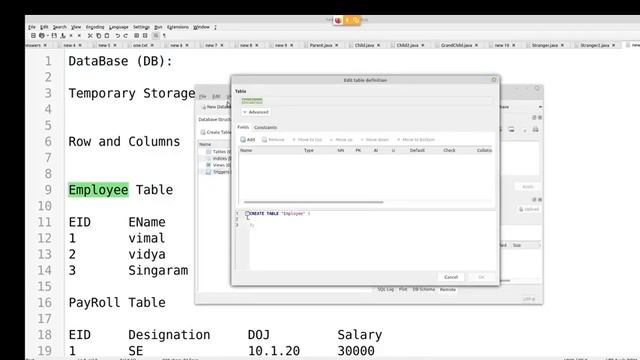Close the Parent.java tab

tap(337, 45)
